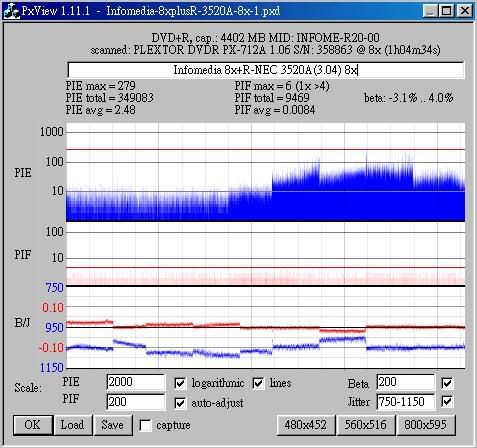Close the PxView window
The width and height of the screenshot is (477, 448).
click(464, 11)
